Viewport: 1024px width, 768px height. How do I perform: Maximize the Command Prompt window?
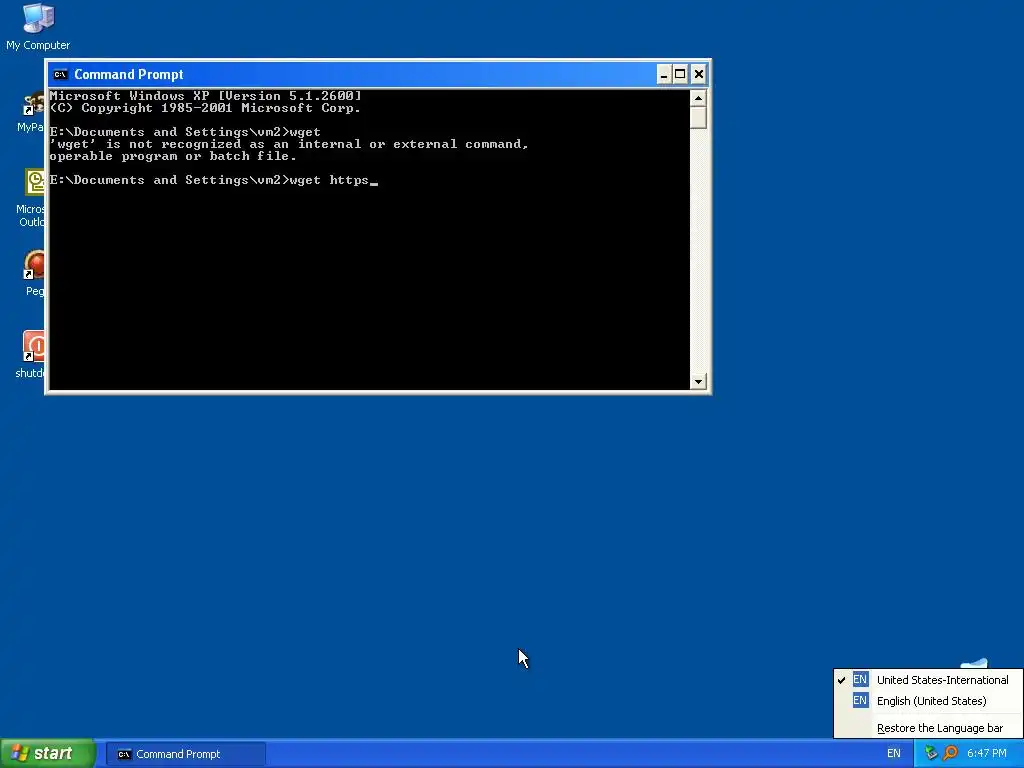tap(680, 74)
